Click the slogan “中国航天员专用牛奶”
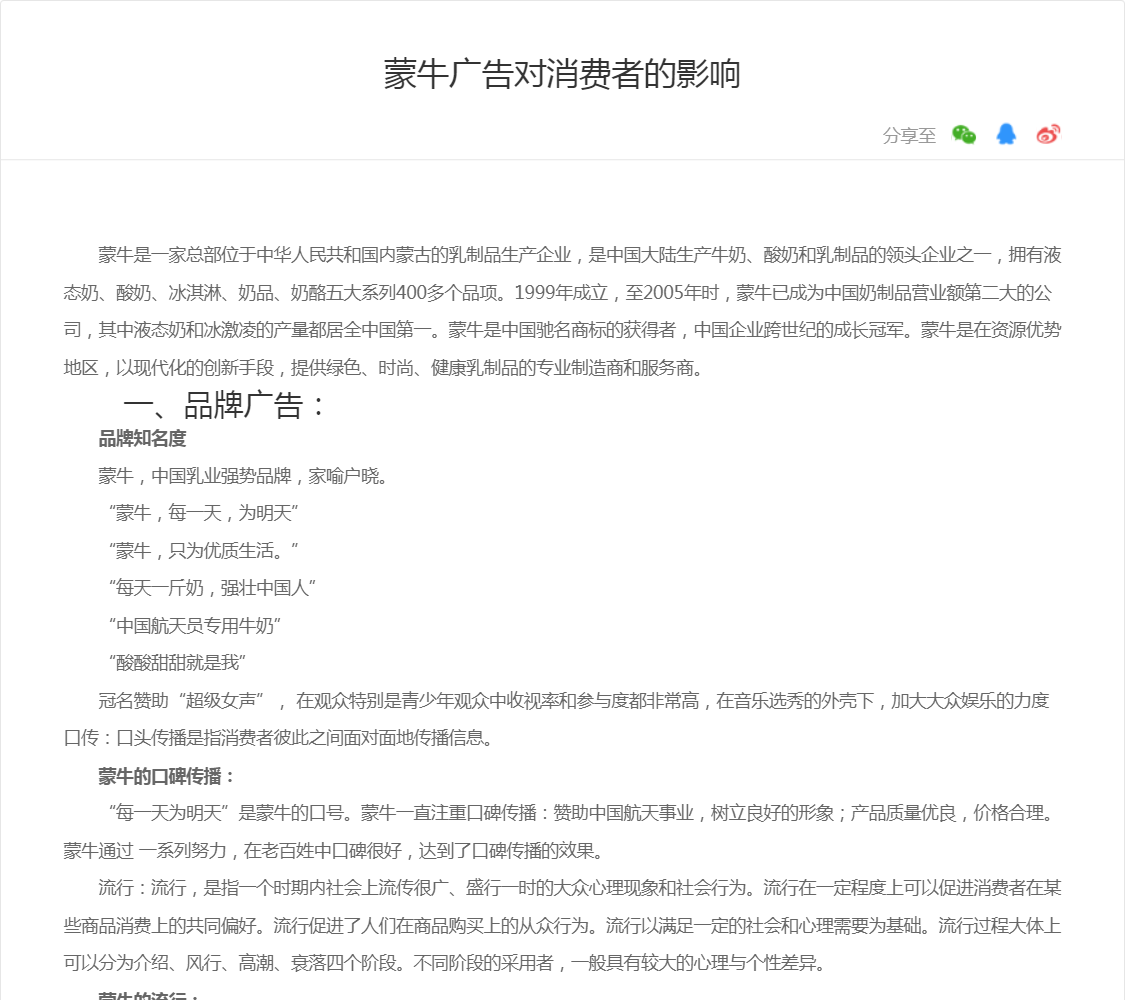This screenshot has height=1000, width=1125. (194, 626)
